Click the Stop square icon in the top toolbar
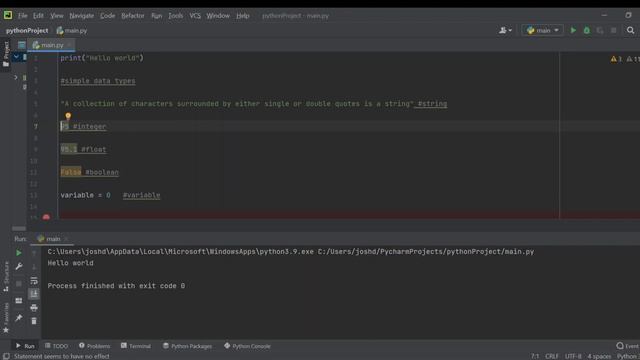Screen dimensions: 640x360 coord(613,30)
